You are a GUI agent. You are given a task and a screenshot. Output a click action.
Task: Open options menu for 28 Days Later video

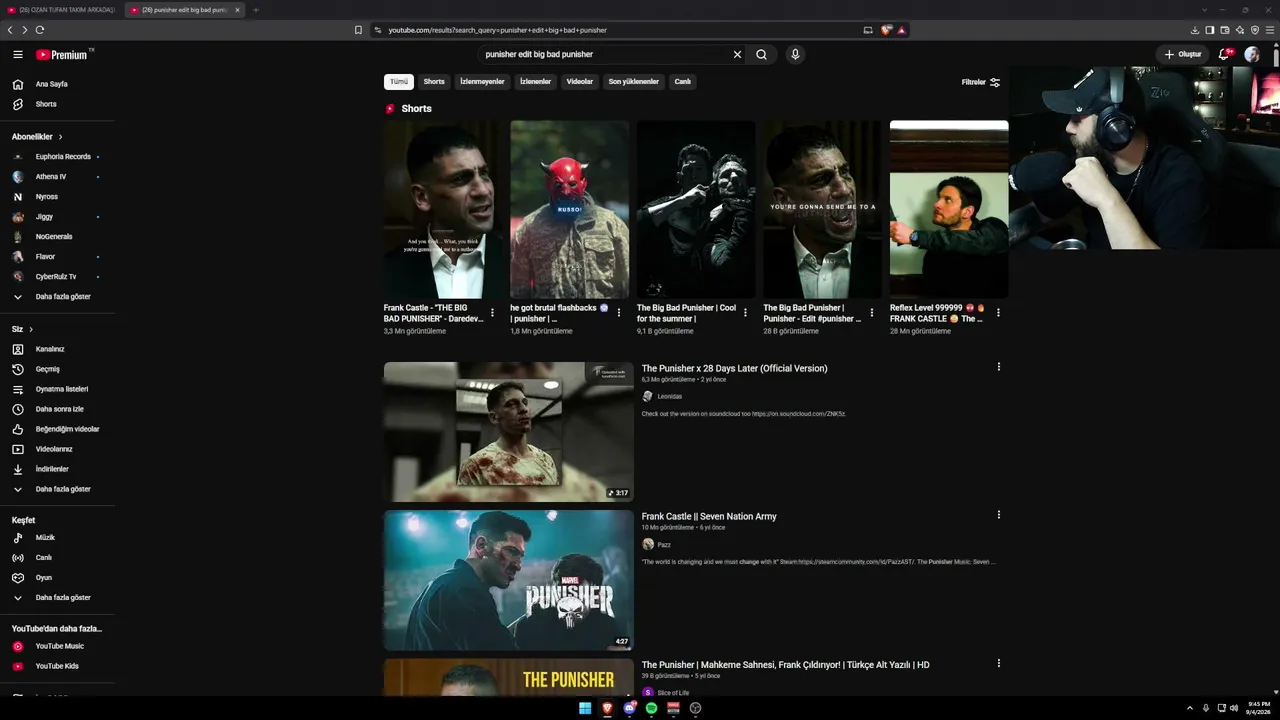click(x=998, y=367)
